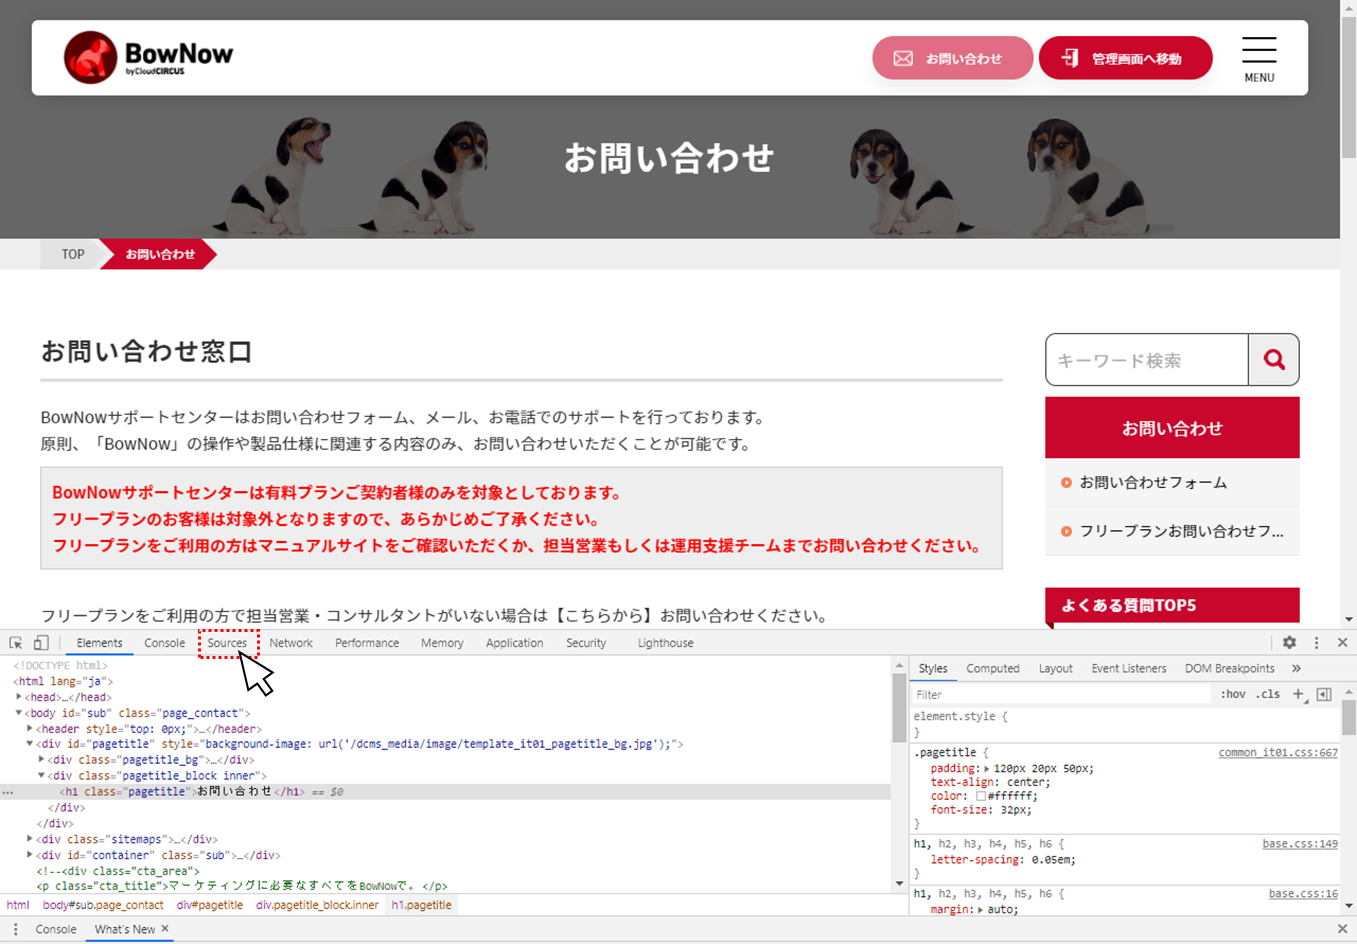Screen dimensions: 1357x944
Task: Activate the inspect element picker icon
Action: click(16, 643)
